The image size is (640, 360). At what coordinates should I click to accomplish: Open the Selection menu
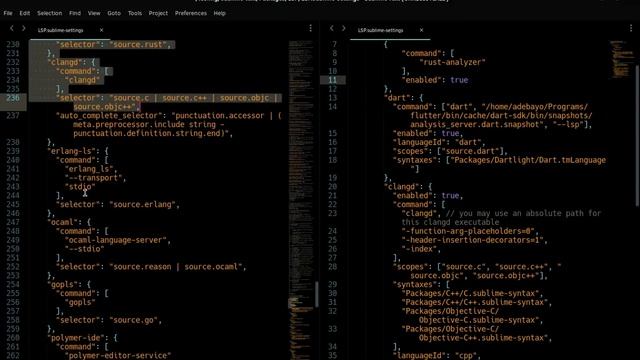point(49,13)
